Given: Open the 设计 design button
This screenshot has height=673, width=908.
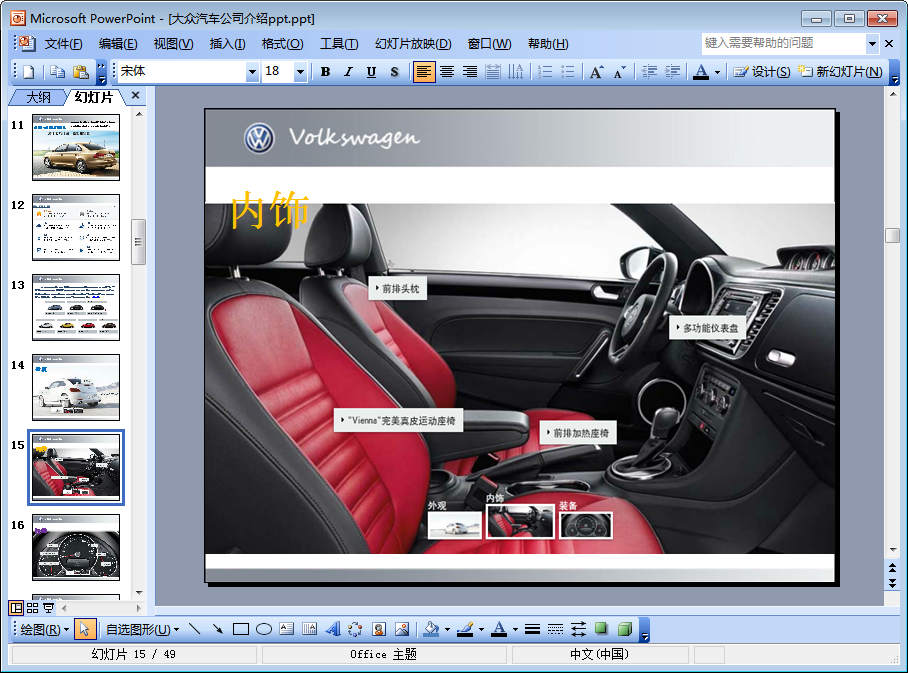Looking at the screenshot, I should (x=762, y=72).
